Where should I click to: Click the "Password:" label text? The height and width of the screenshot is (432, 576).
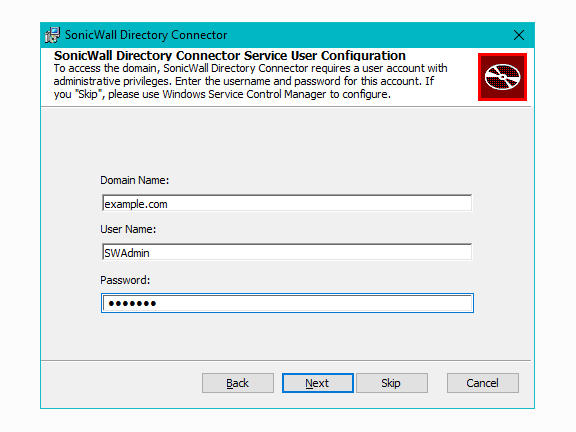point(125,280)
